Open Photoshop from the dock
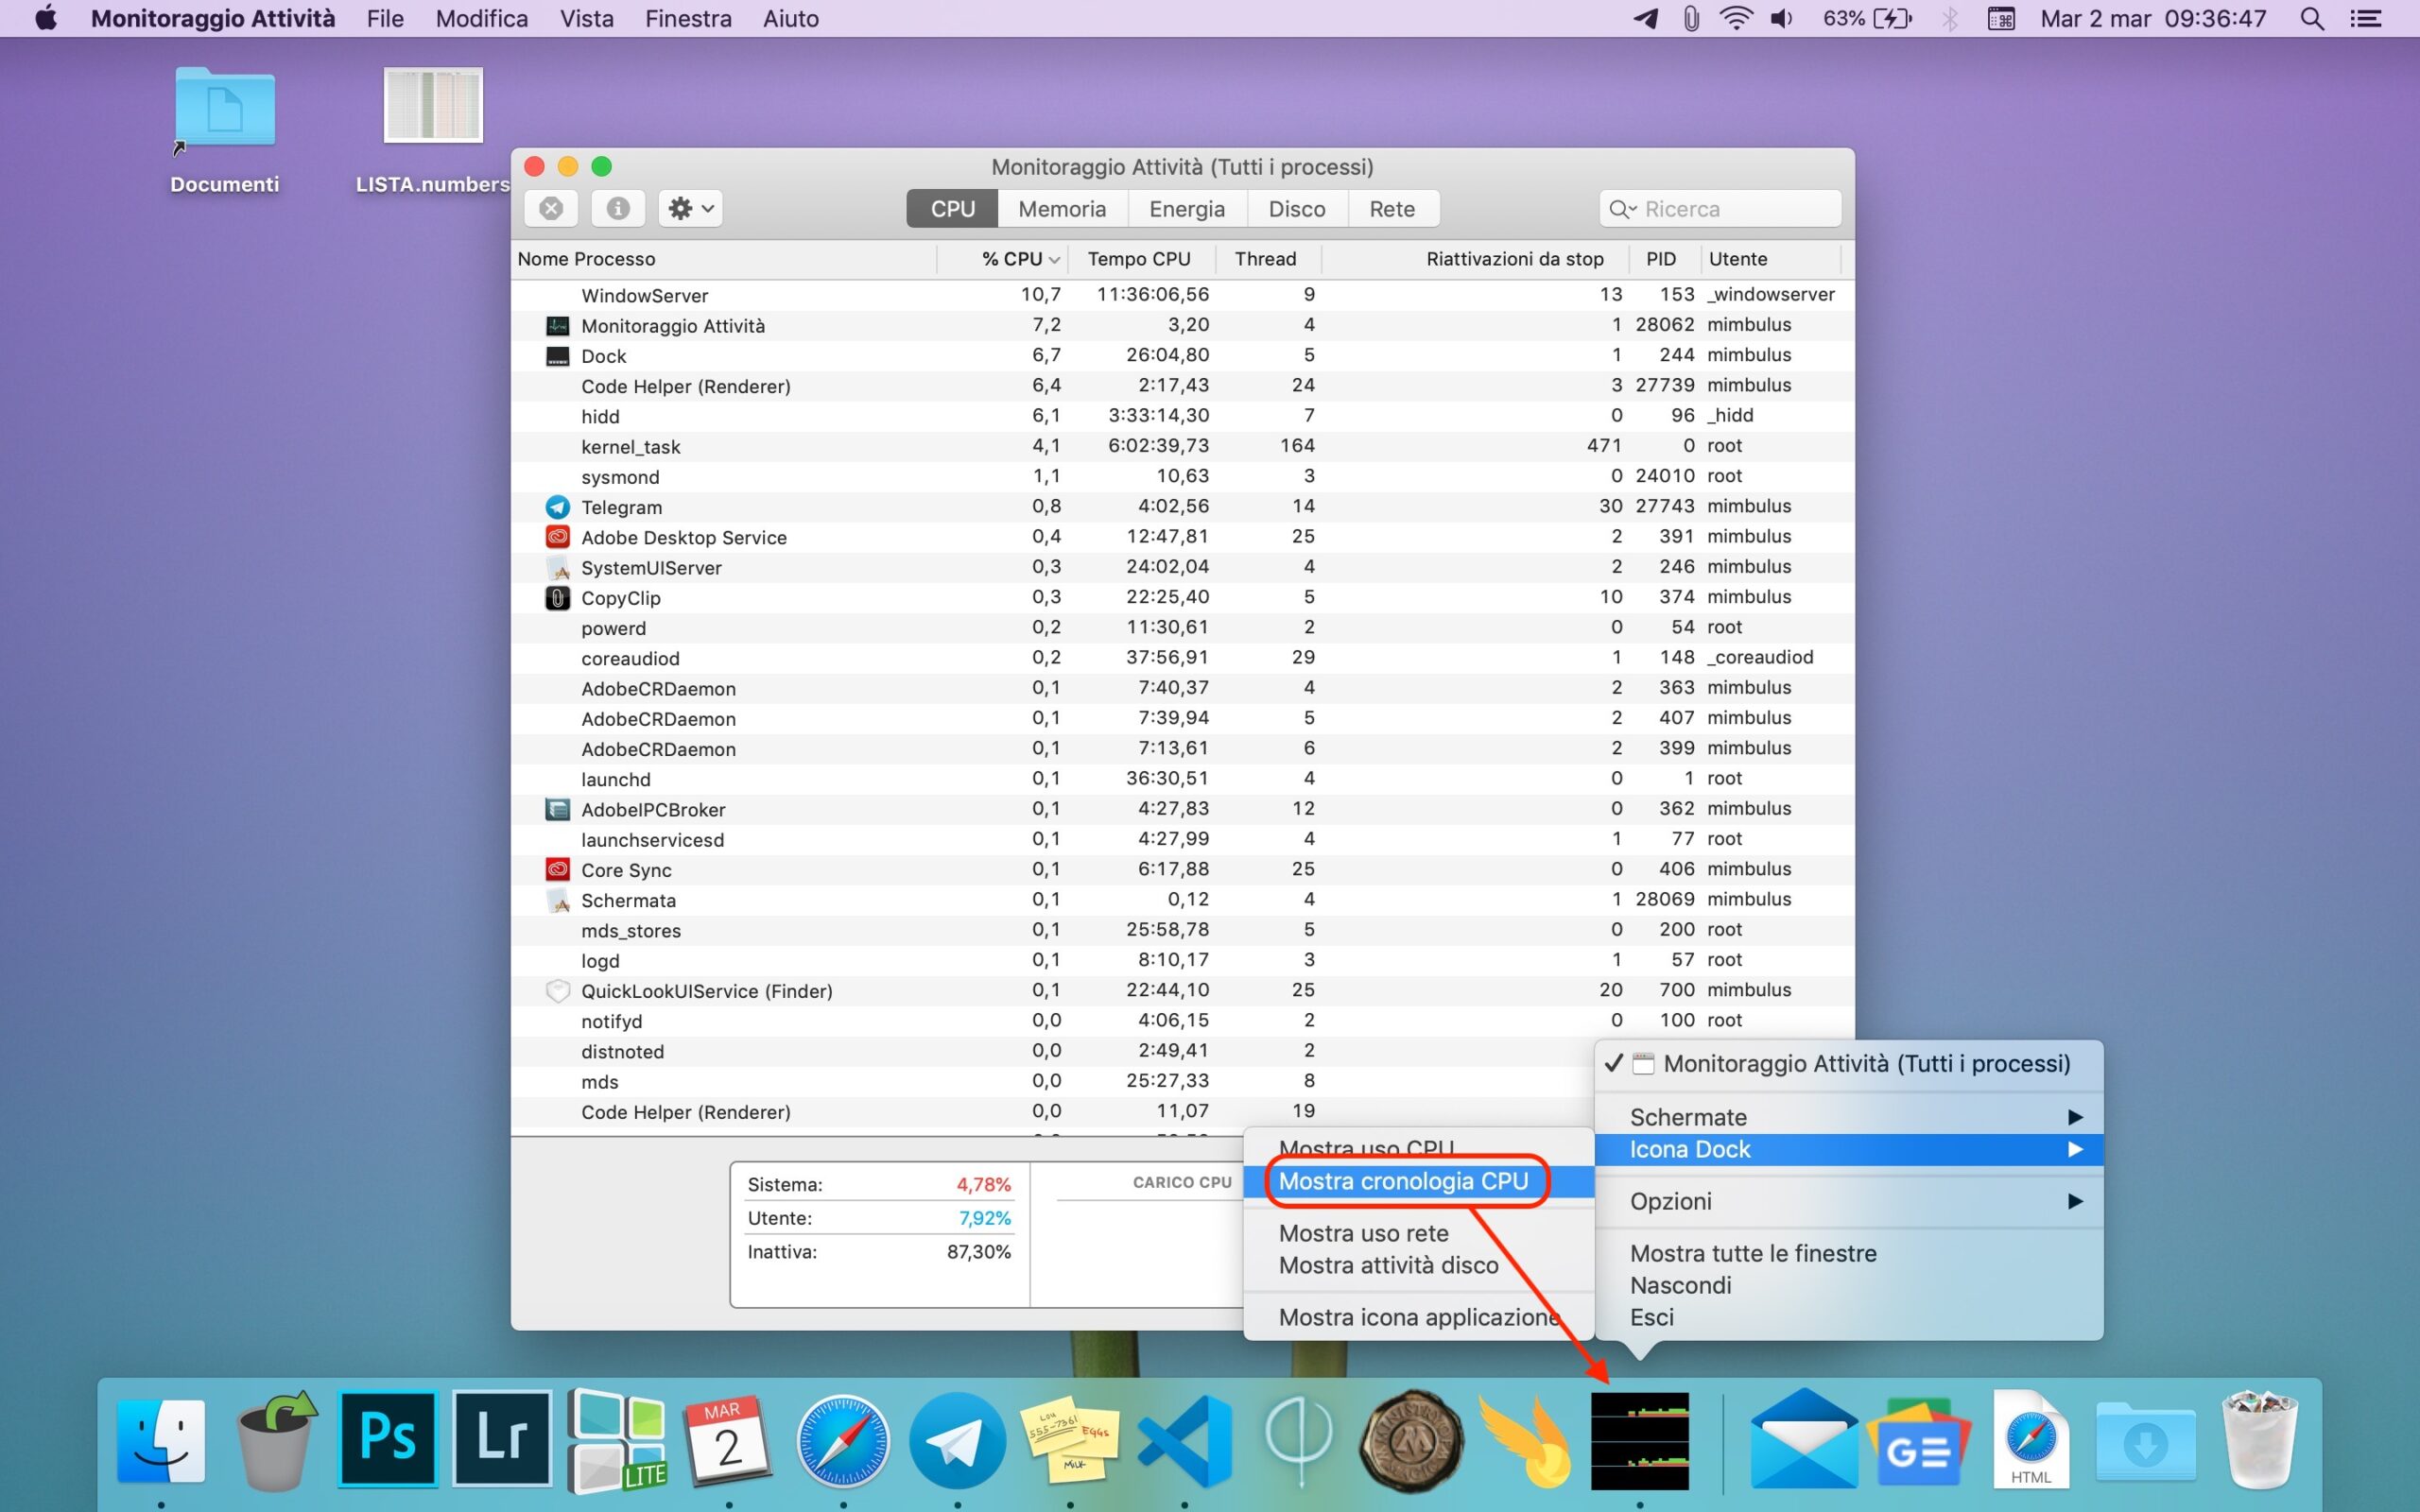 [x=388, y=1439]
